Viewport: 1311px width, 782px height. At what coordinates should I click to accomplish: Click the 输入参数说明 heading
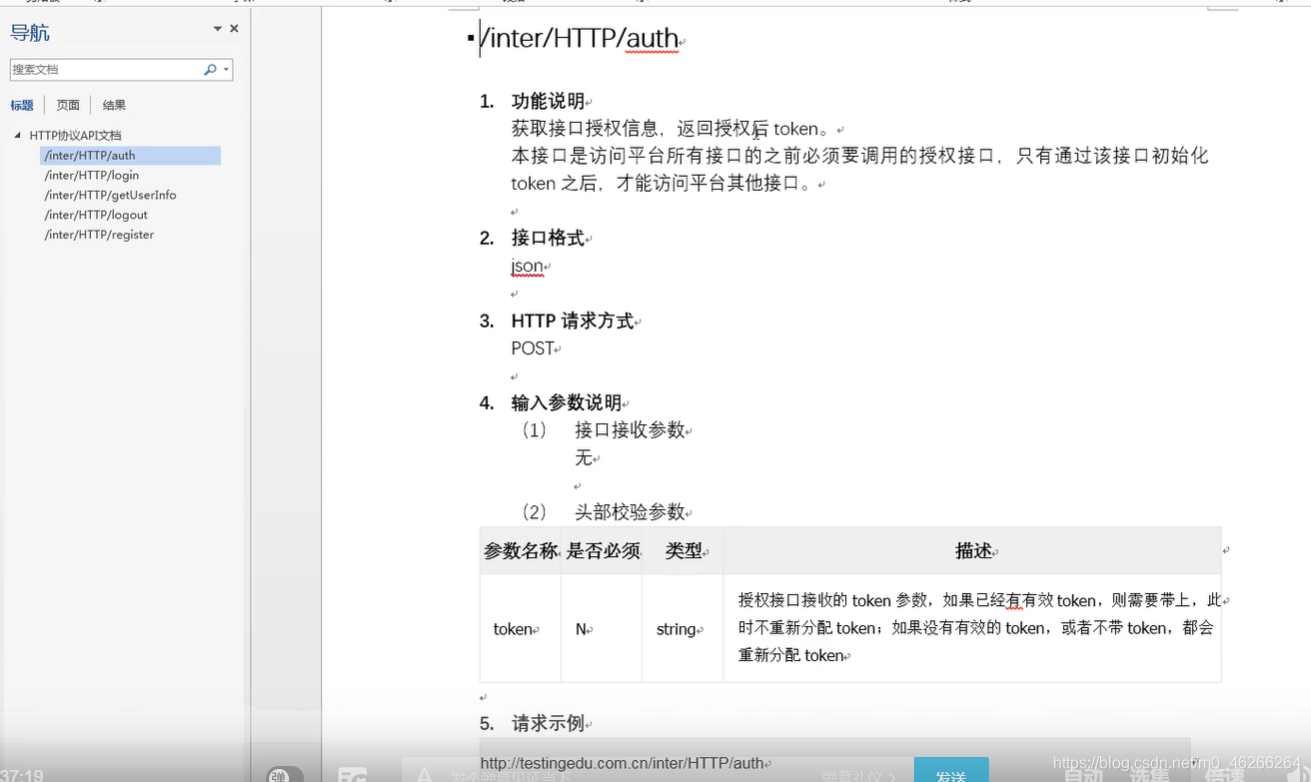567,403
